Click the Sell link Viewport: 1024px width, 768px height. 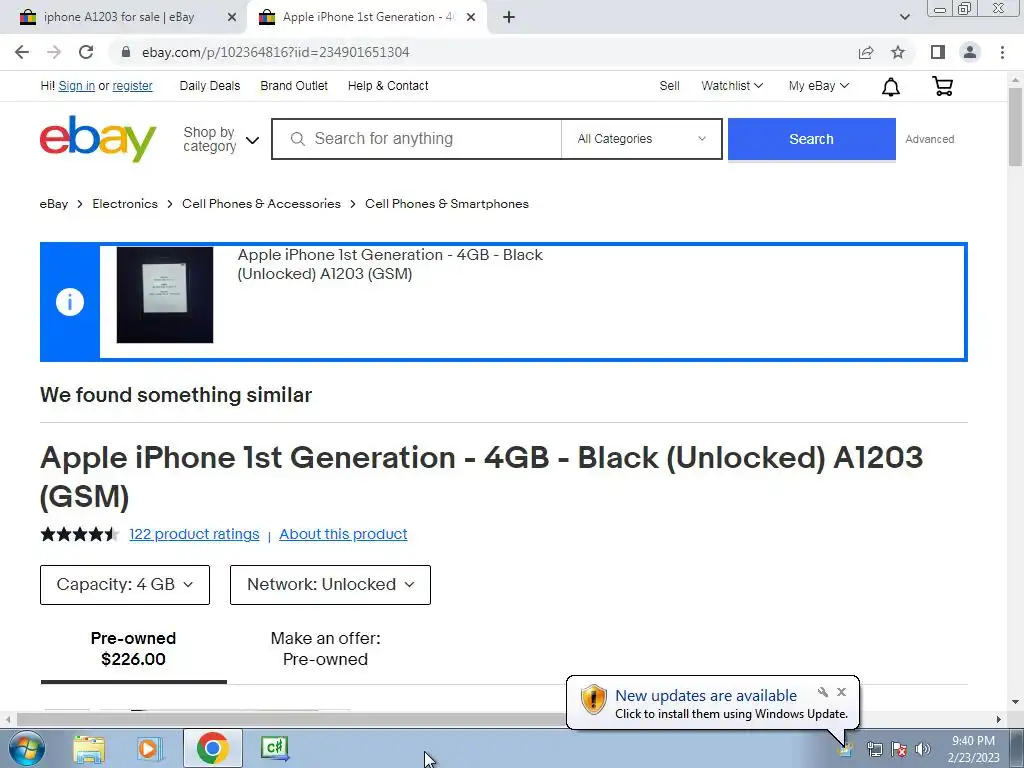click(x=669, y=86)
